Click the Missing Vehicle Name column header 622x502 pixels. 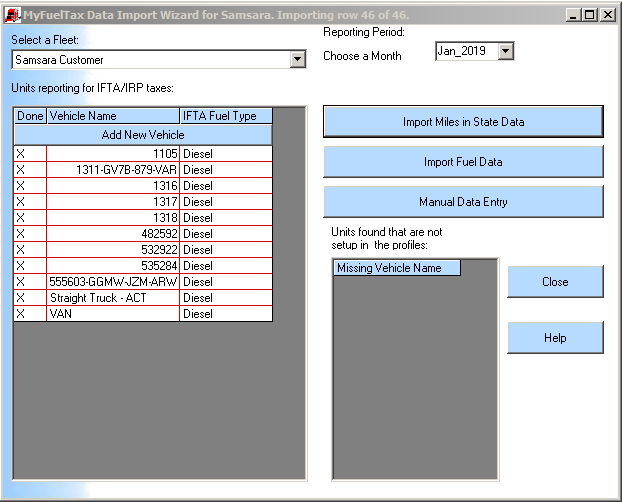pos(397,268)
